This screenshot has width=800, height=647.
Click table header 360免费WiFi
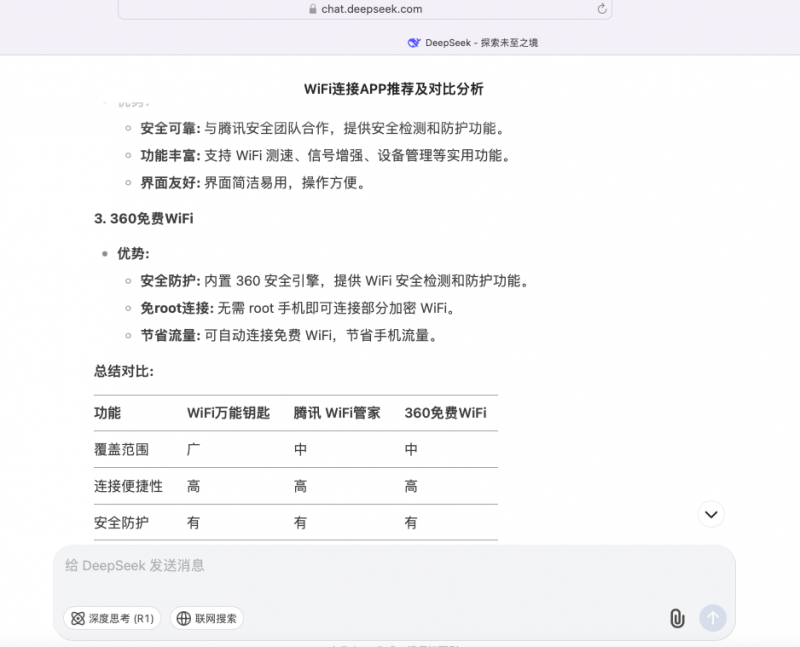coord(445,413)
